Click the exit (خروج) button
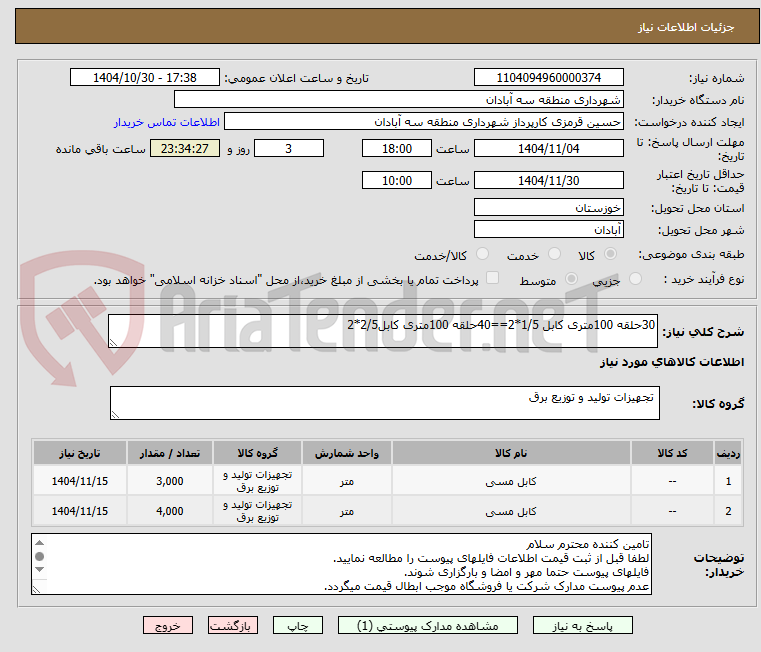761x652 pixels. point(167,625)
